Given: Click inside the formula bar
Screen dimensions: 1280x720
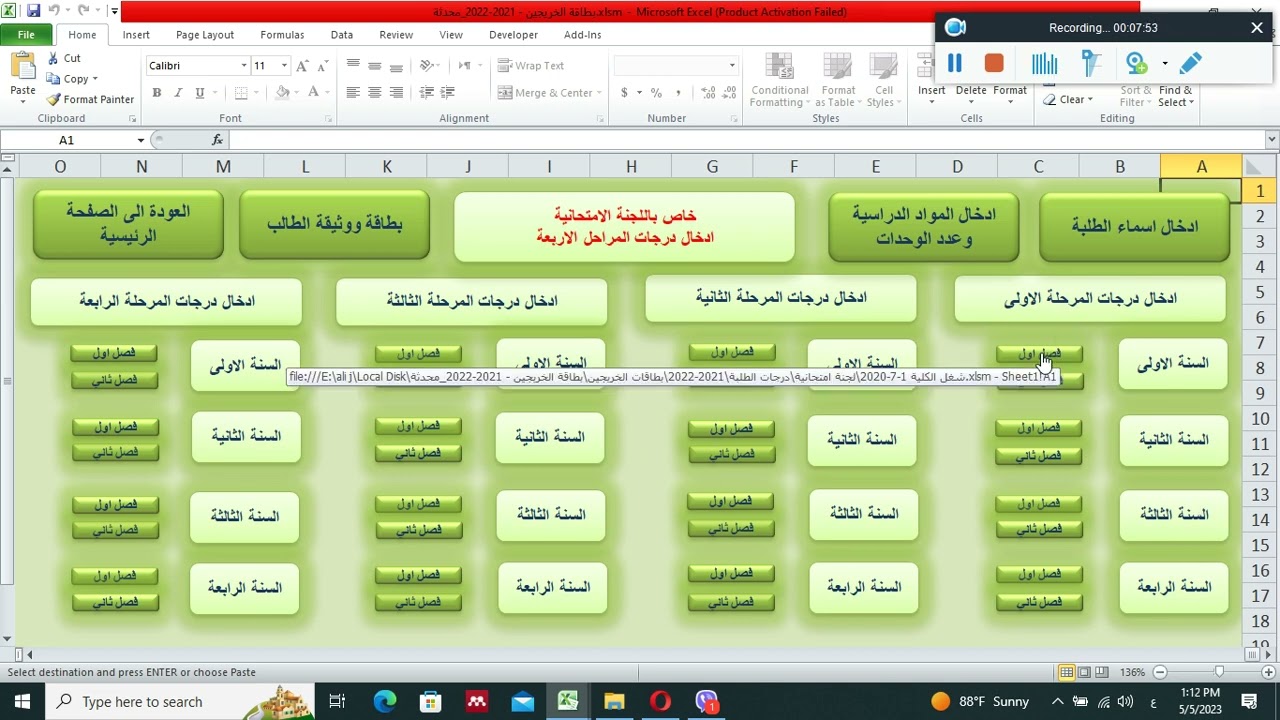Looking at the screenshot, I should coord(745,140).
